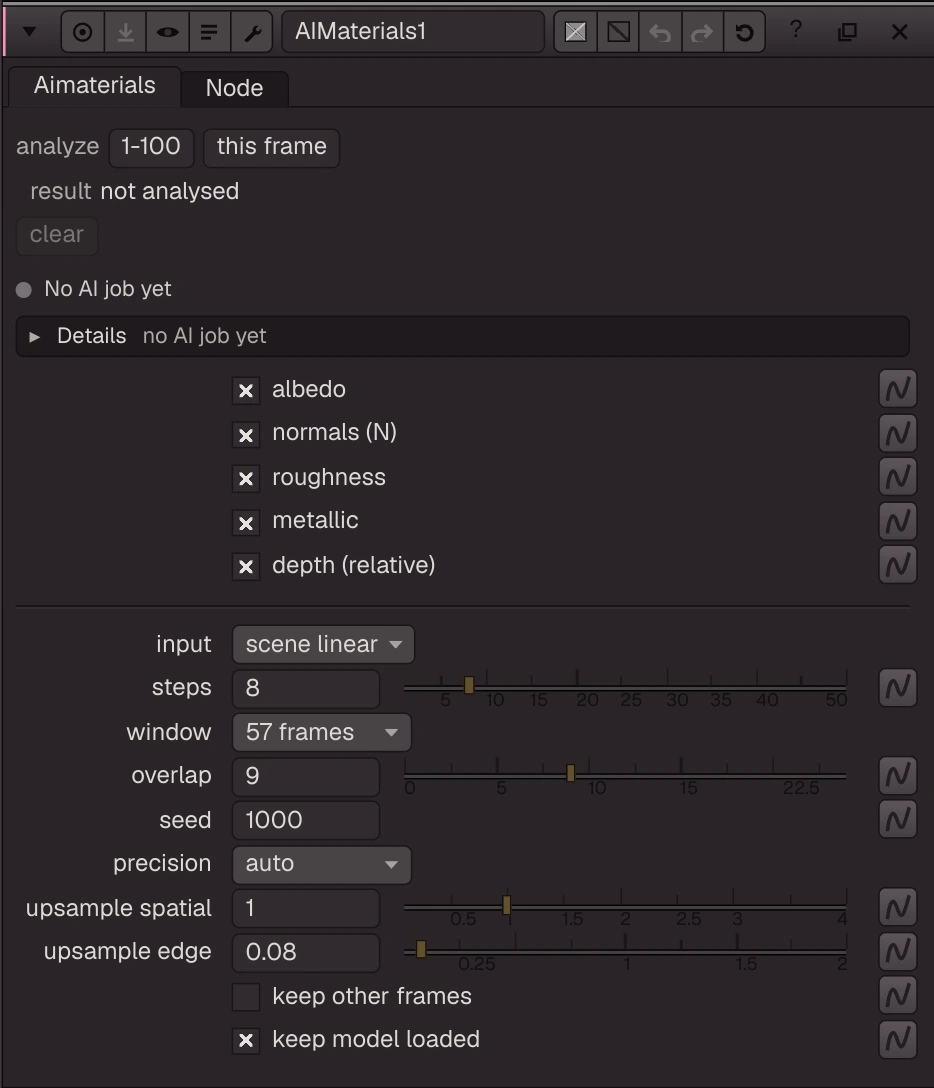The width and height of the screenshot is (934, 1088).
Task: Uncheck the normals (N) checkbox
Action: pos(246,435)
